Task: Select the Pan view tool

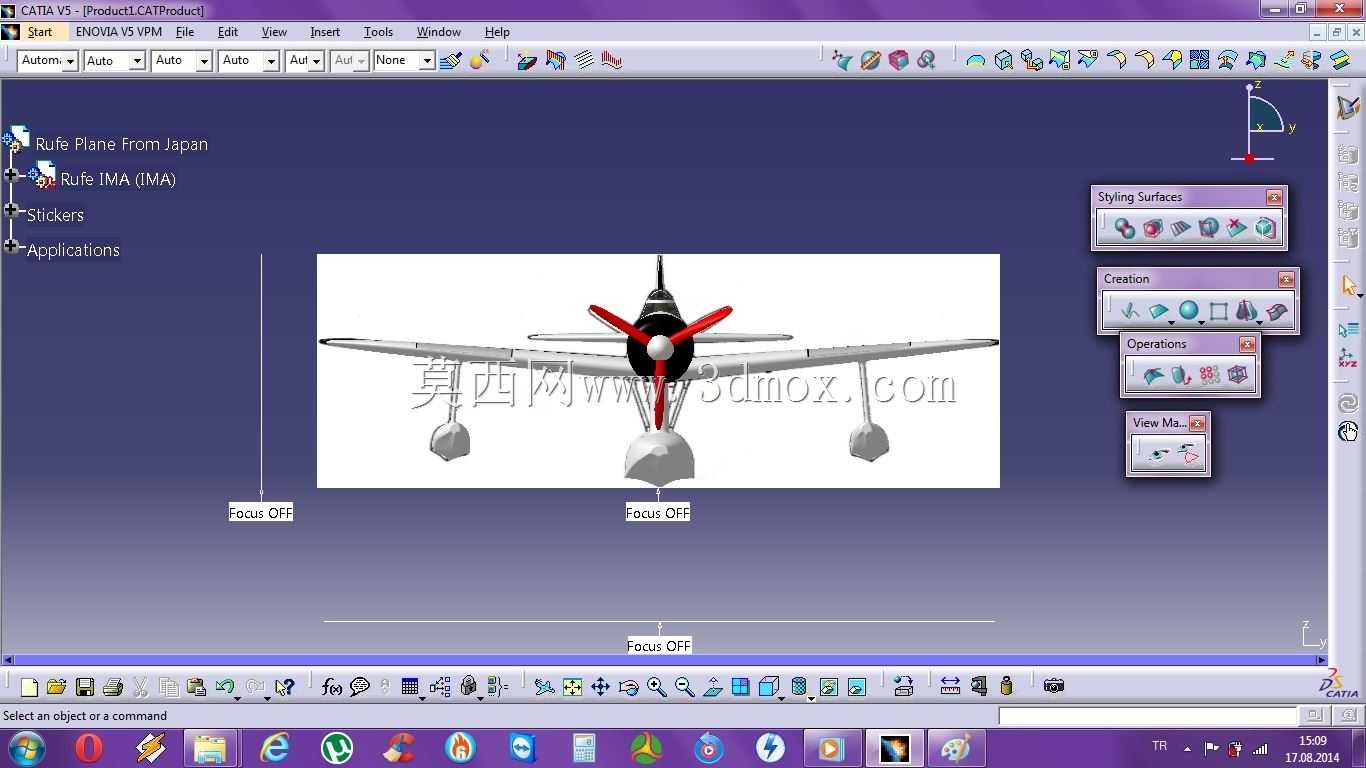Action: coord(600,687)
